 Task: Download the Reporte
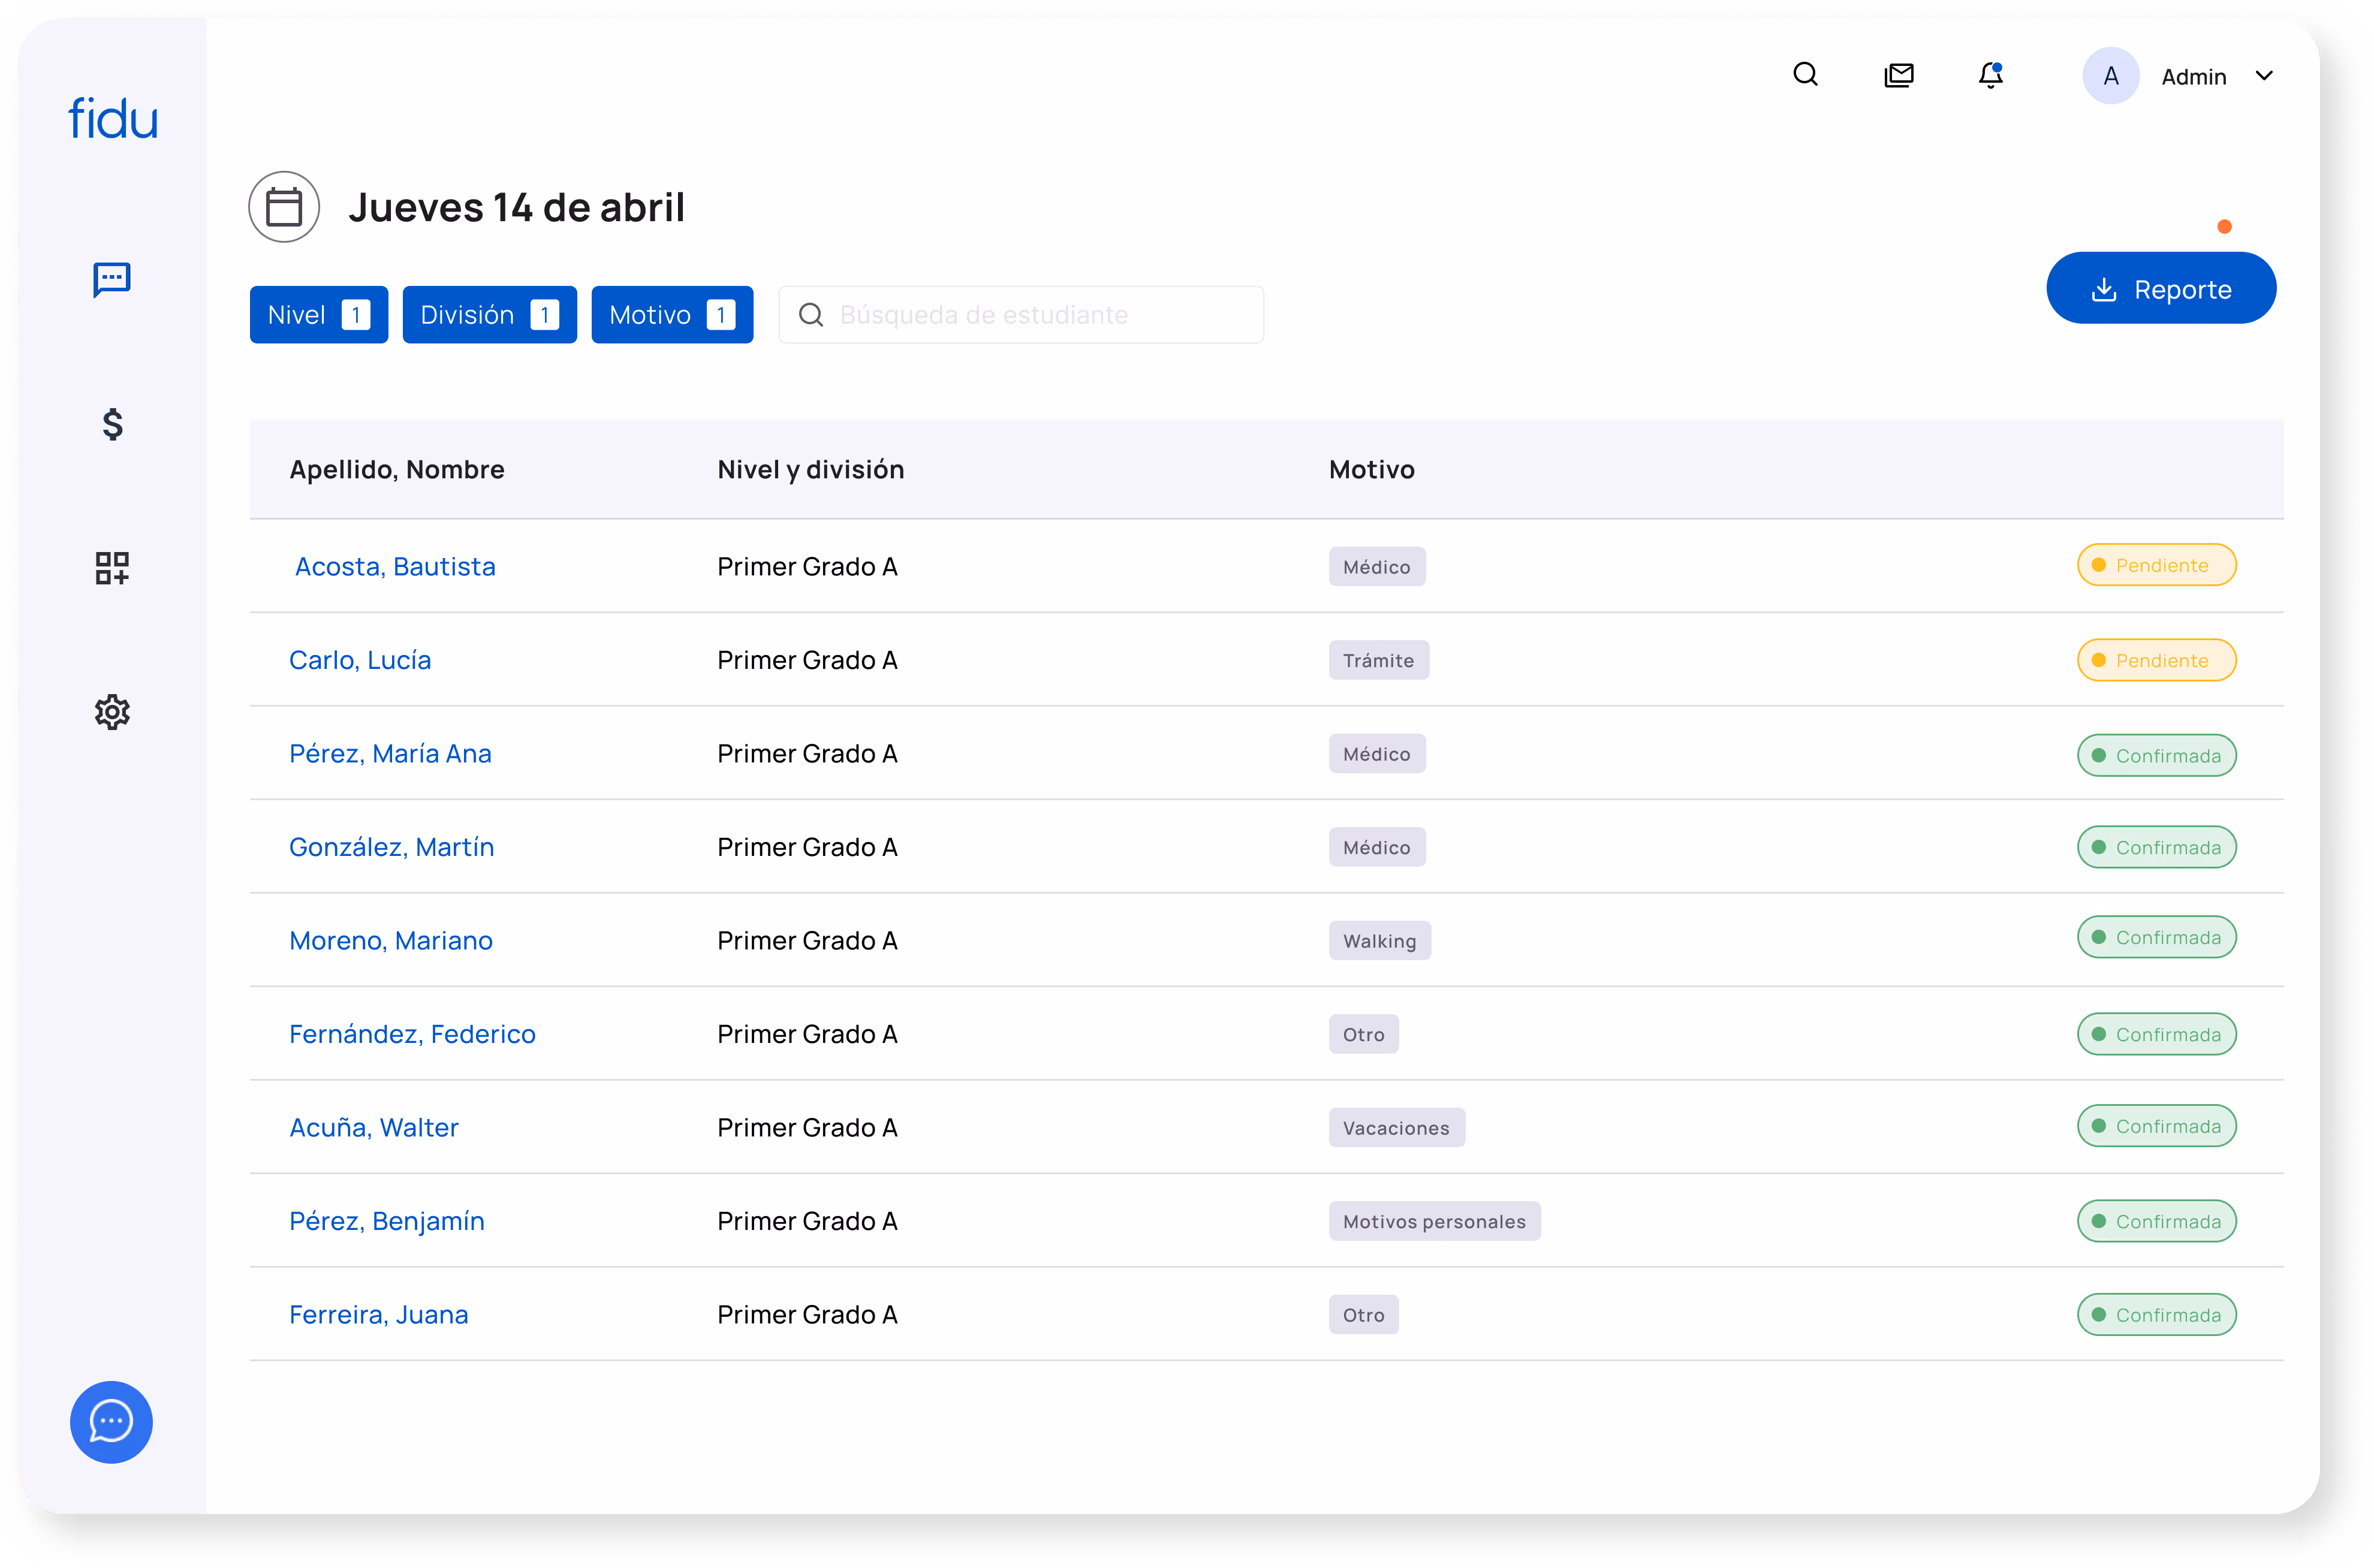pyautogui.click(x=2161, y=289)
